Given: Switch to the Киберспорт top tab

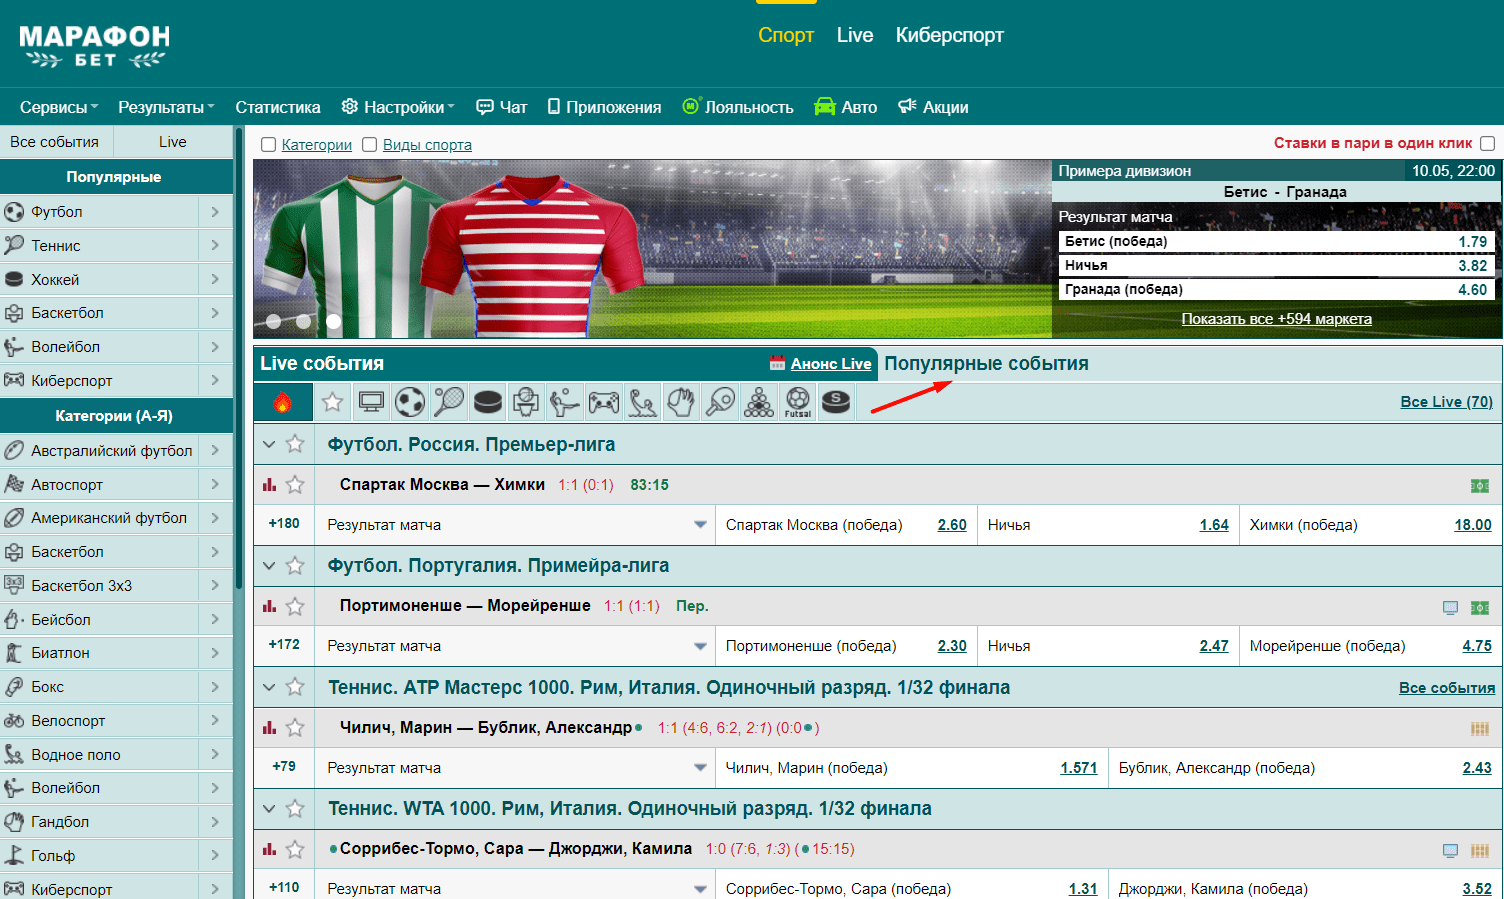Looking at the screenshot, I should (x=950, y=35).
